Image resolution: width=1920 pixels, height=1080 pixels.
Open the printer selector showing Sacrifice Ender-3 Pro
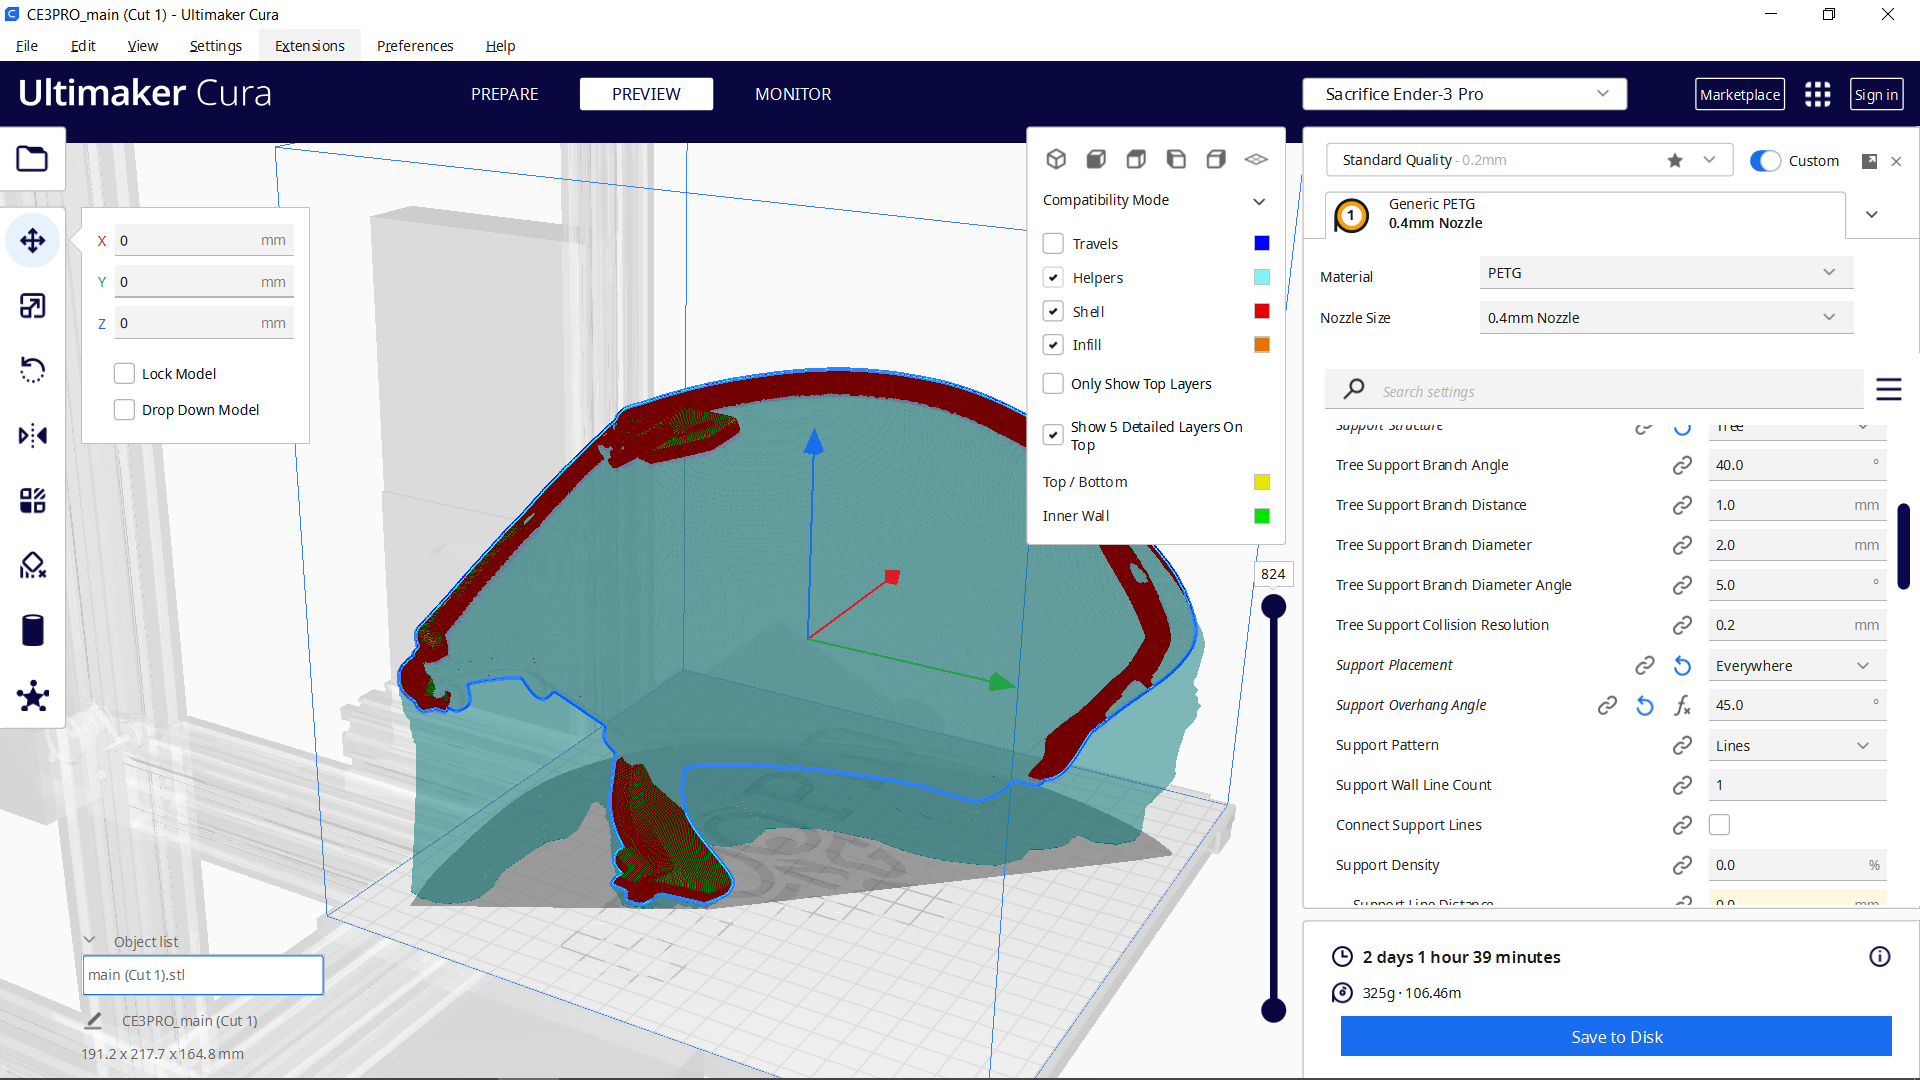[x=1463, y=93]
